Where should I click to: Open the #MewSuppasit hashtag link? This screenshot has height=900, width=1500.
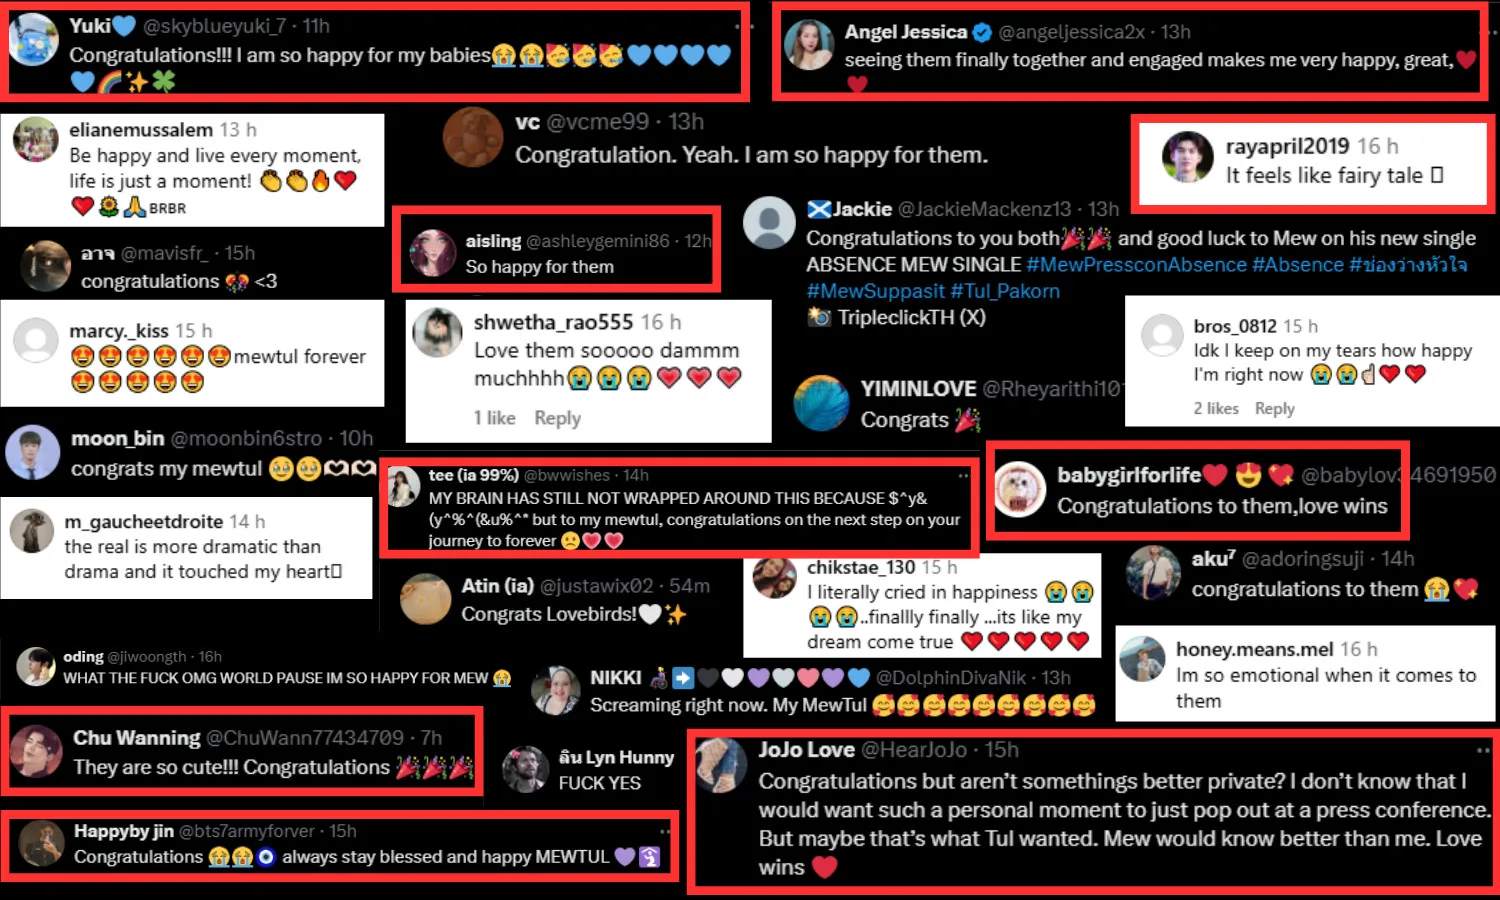tap(876, 291)
